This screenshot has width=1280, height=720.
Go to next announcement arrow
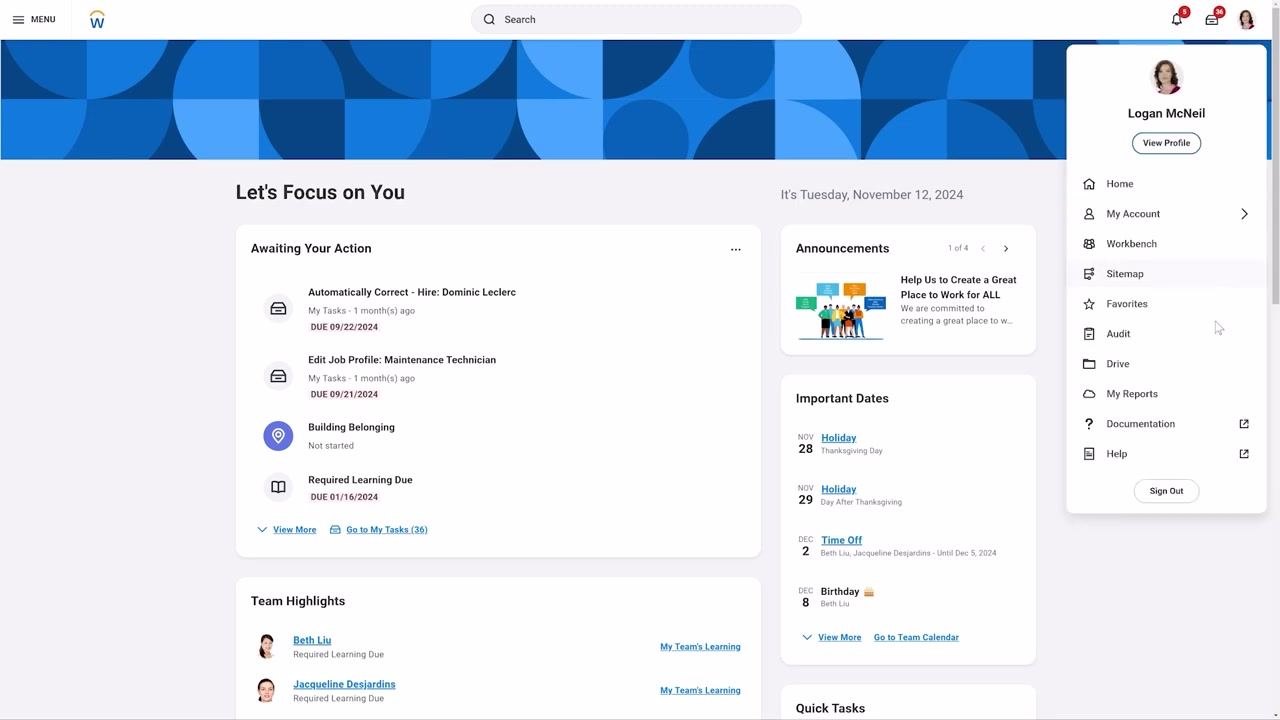click(x=1006, y=249)
